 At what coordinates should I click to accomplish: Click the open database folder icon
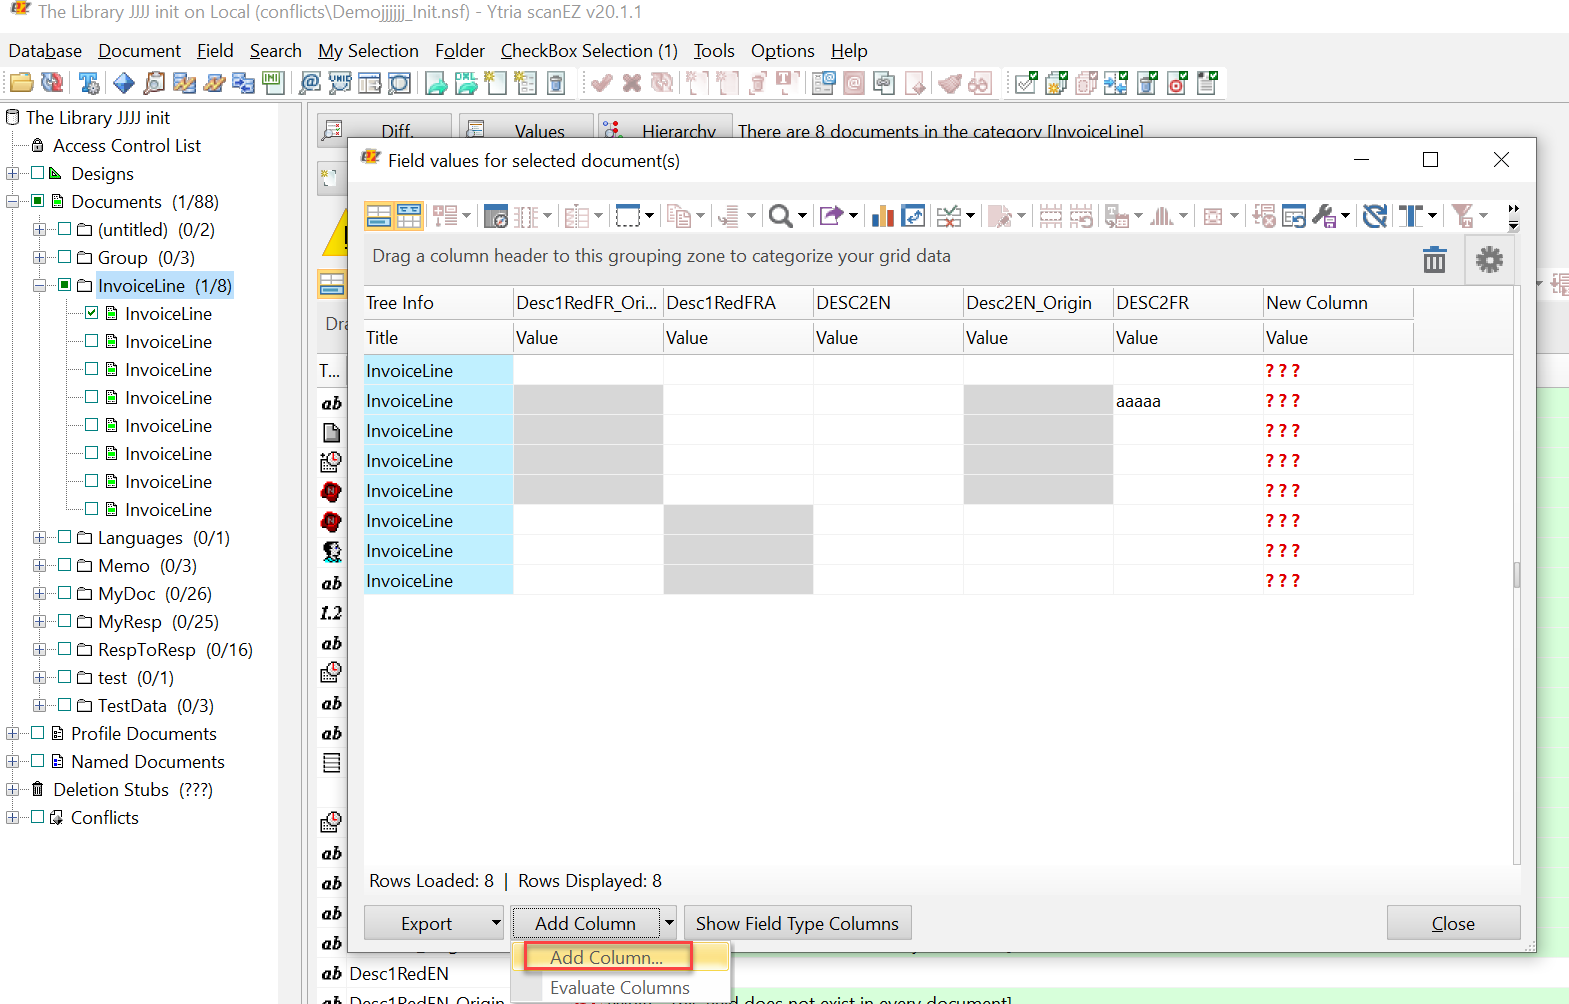pos(22,83)
